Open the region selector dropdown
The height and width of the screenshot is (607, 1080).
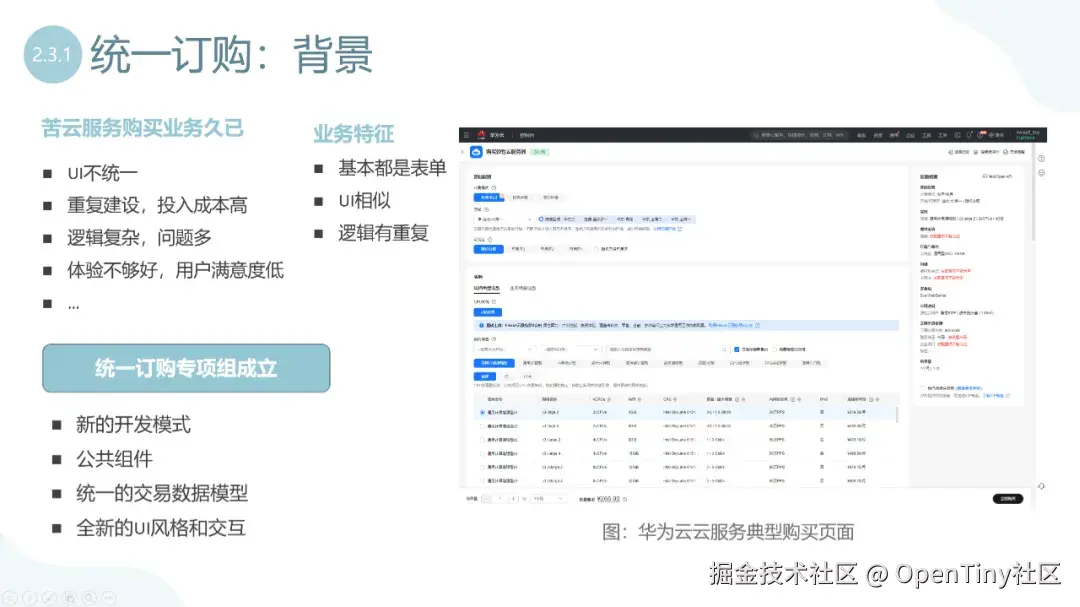[x=498, y=218]
